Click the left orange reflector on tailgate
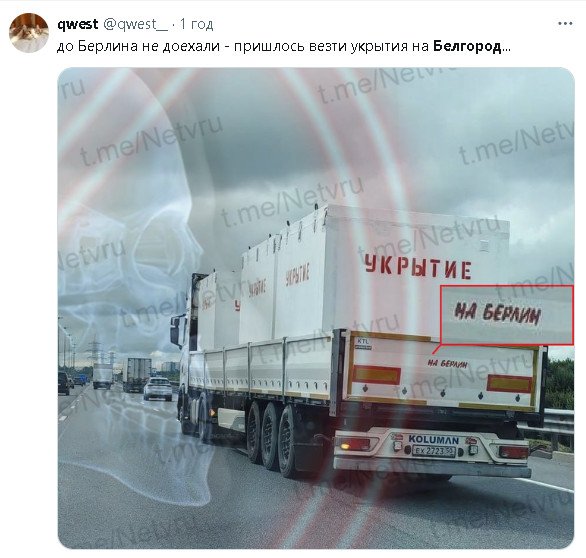Screen dimensions: 586x558 pyautogui.click(x=376, y=375)
